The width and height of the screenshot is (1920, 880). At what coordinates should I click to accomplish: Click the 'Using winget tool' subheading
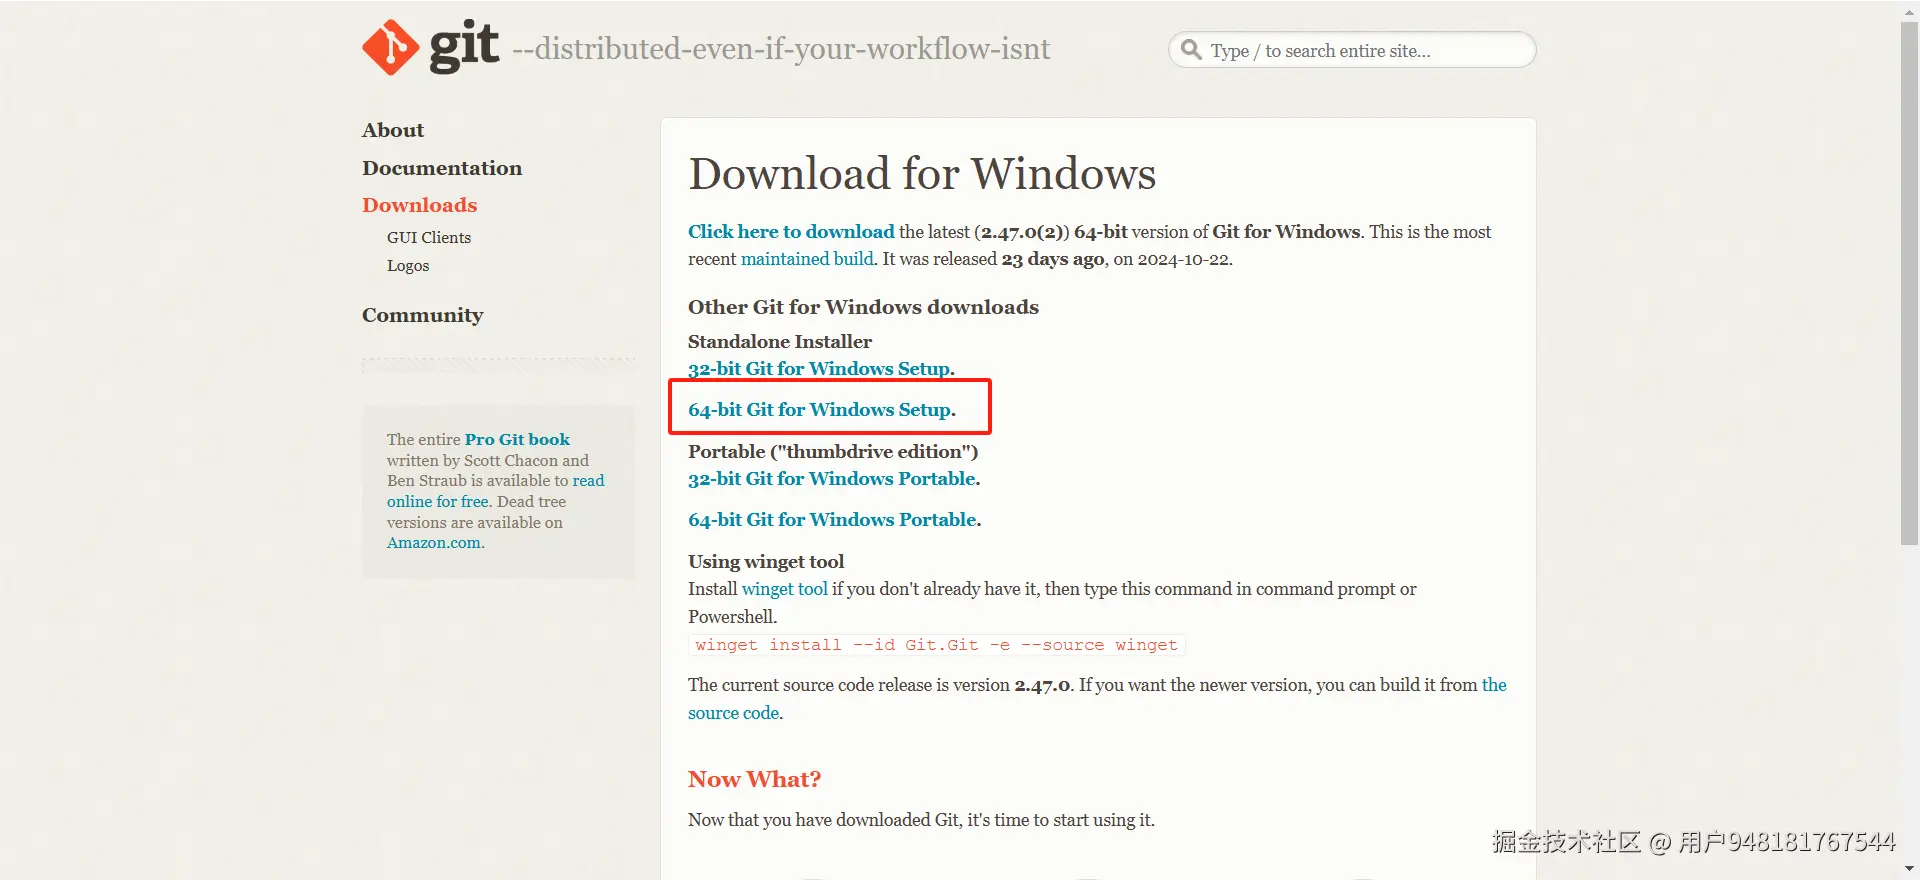click(x=766, y=562)
